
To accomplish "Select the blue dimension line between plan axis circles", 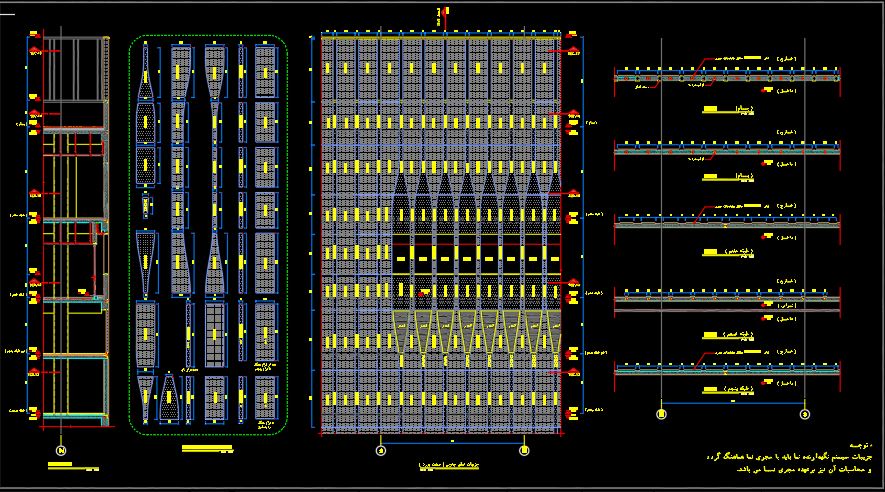I will tap(733, 403).
